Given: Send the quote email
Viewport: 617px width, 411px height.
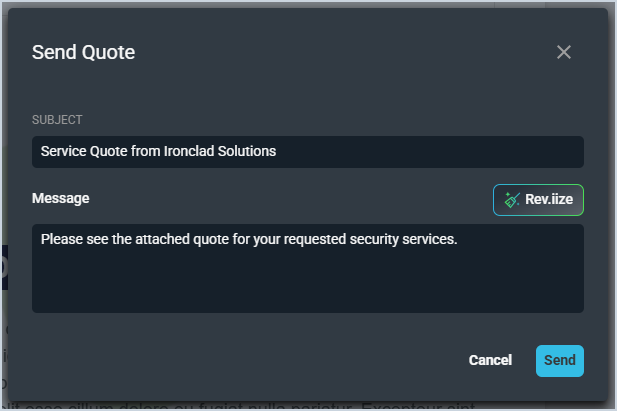Looking at the screenshot, I should pos(559,360).
